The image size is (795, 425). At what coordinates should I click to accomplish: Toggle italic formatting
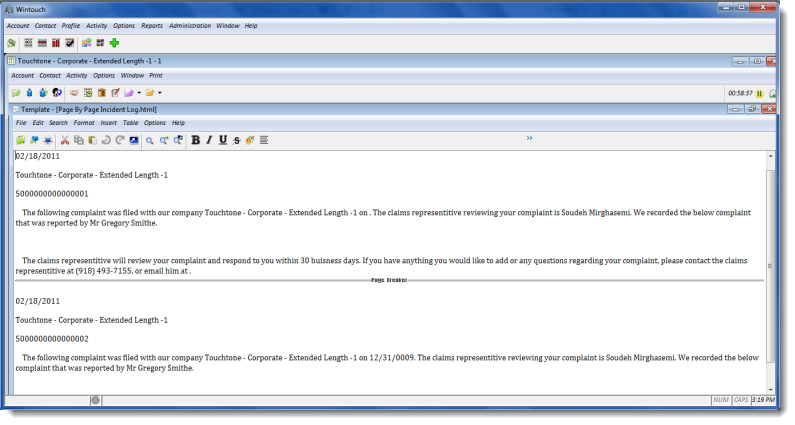[209, 140]
